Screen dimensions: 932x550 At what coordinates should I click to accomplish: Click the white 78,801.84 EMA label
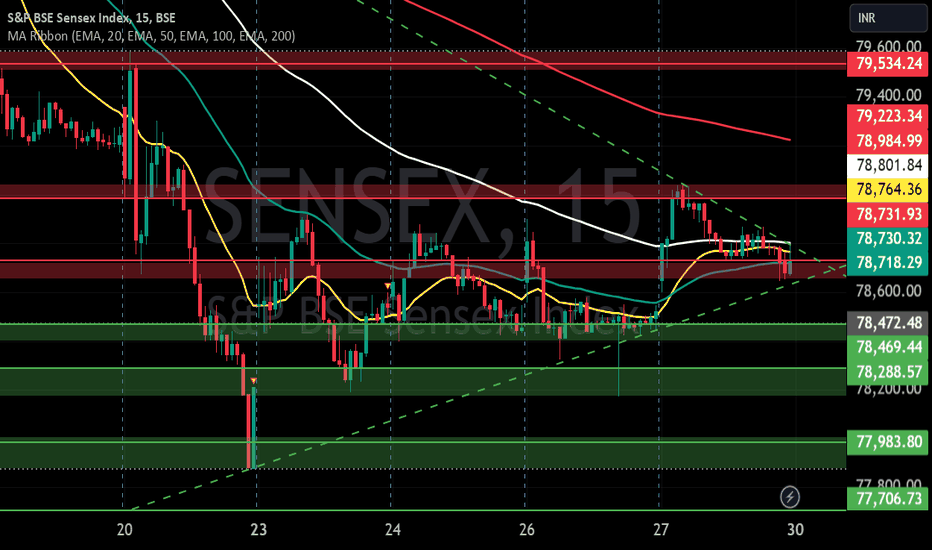(x=887, y=165)
